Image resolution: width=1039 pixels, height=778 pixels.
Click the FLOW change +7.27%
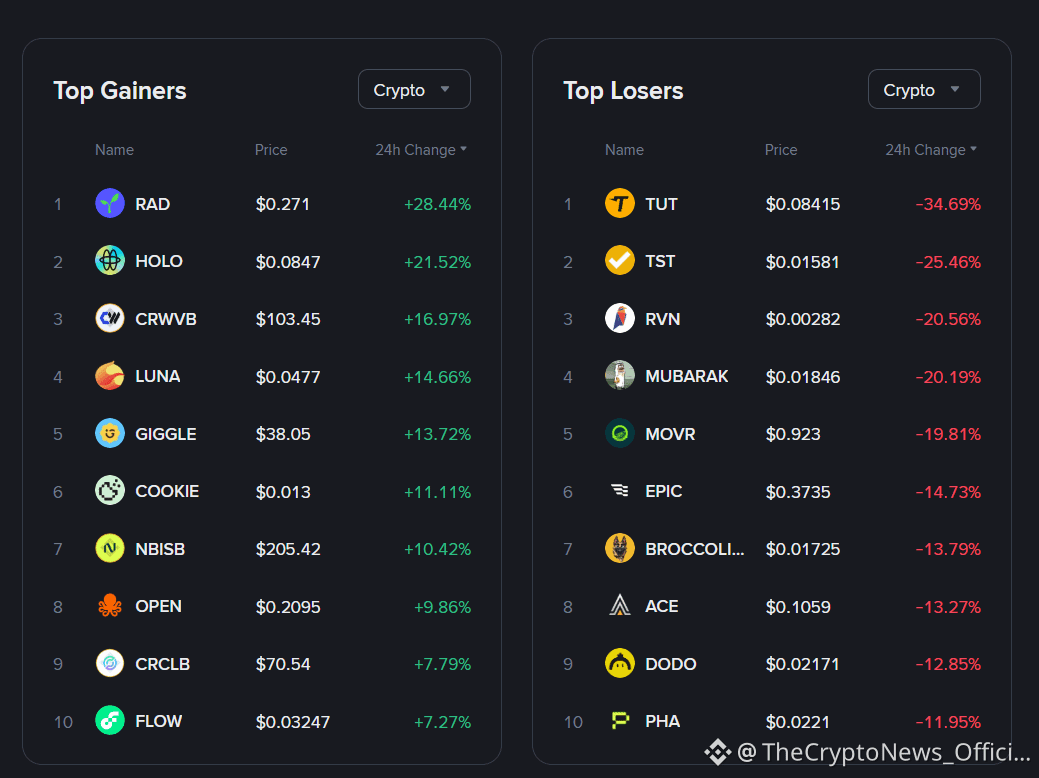443,722
